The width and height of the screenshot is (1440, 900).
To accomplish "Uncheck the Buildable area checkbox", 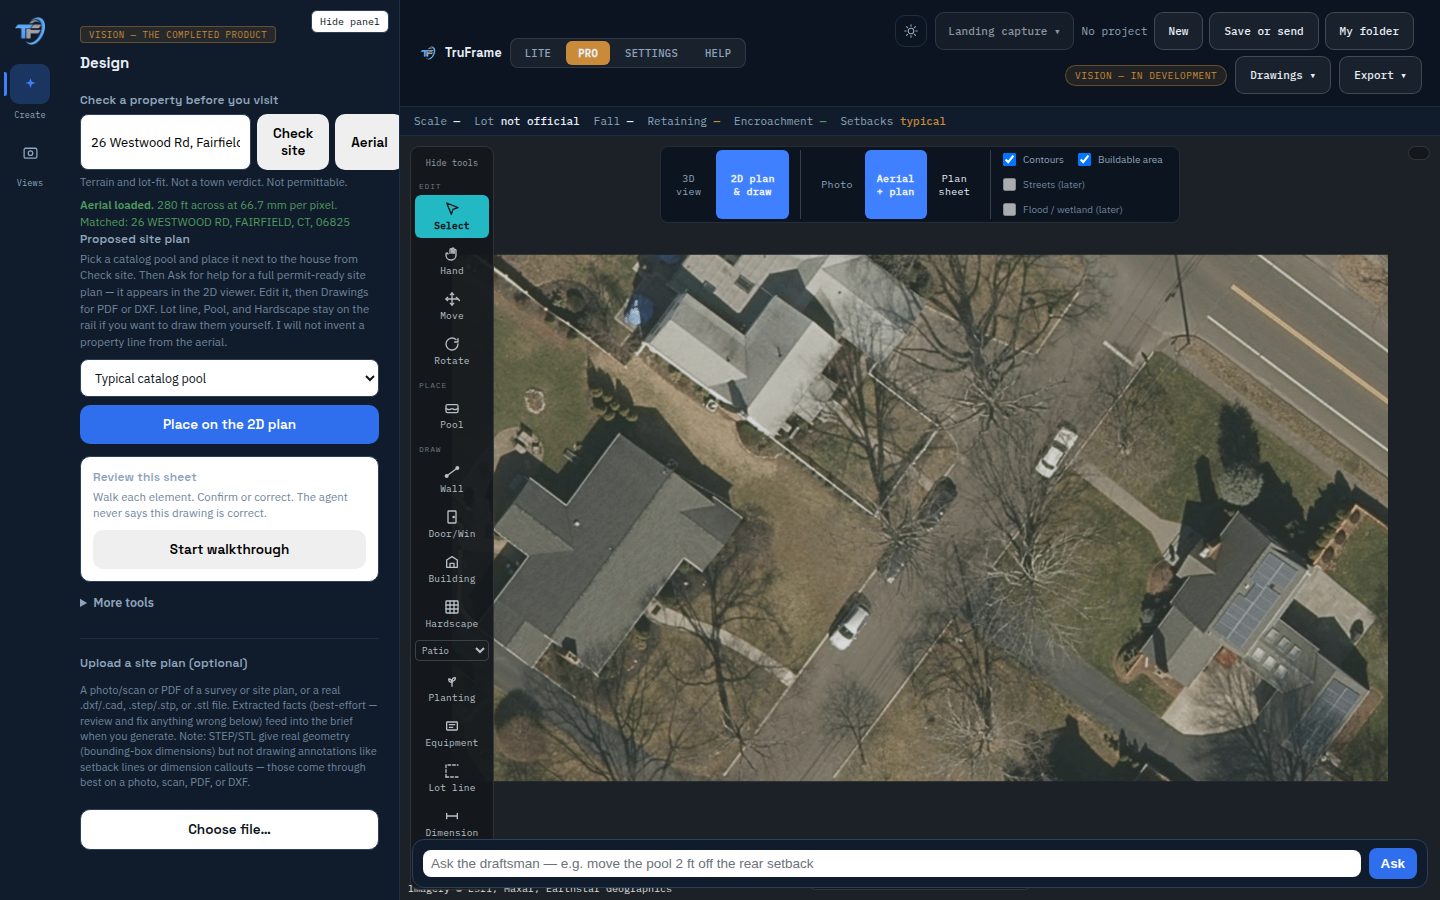I will coord(1084,160).
